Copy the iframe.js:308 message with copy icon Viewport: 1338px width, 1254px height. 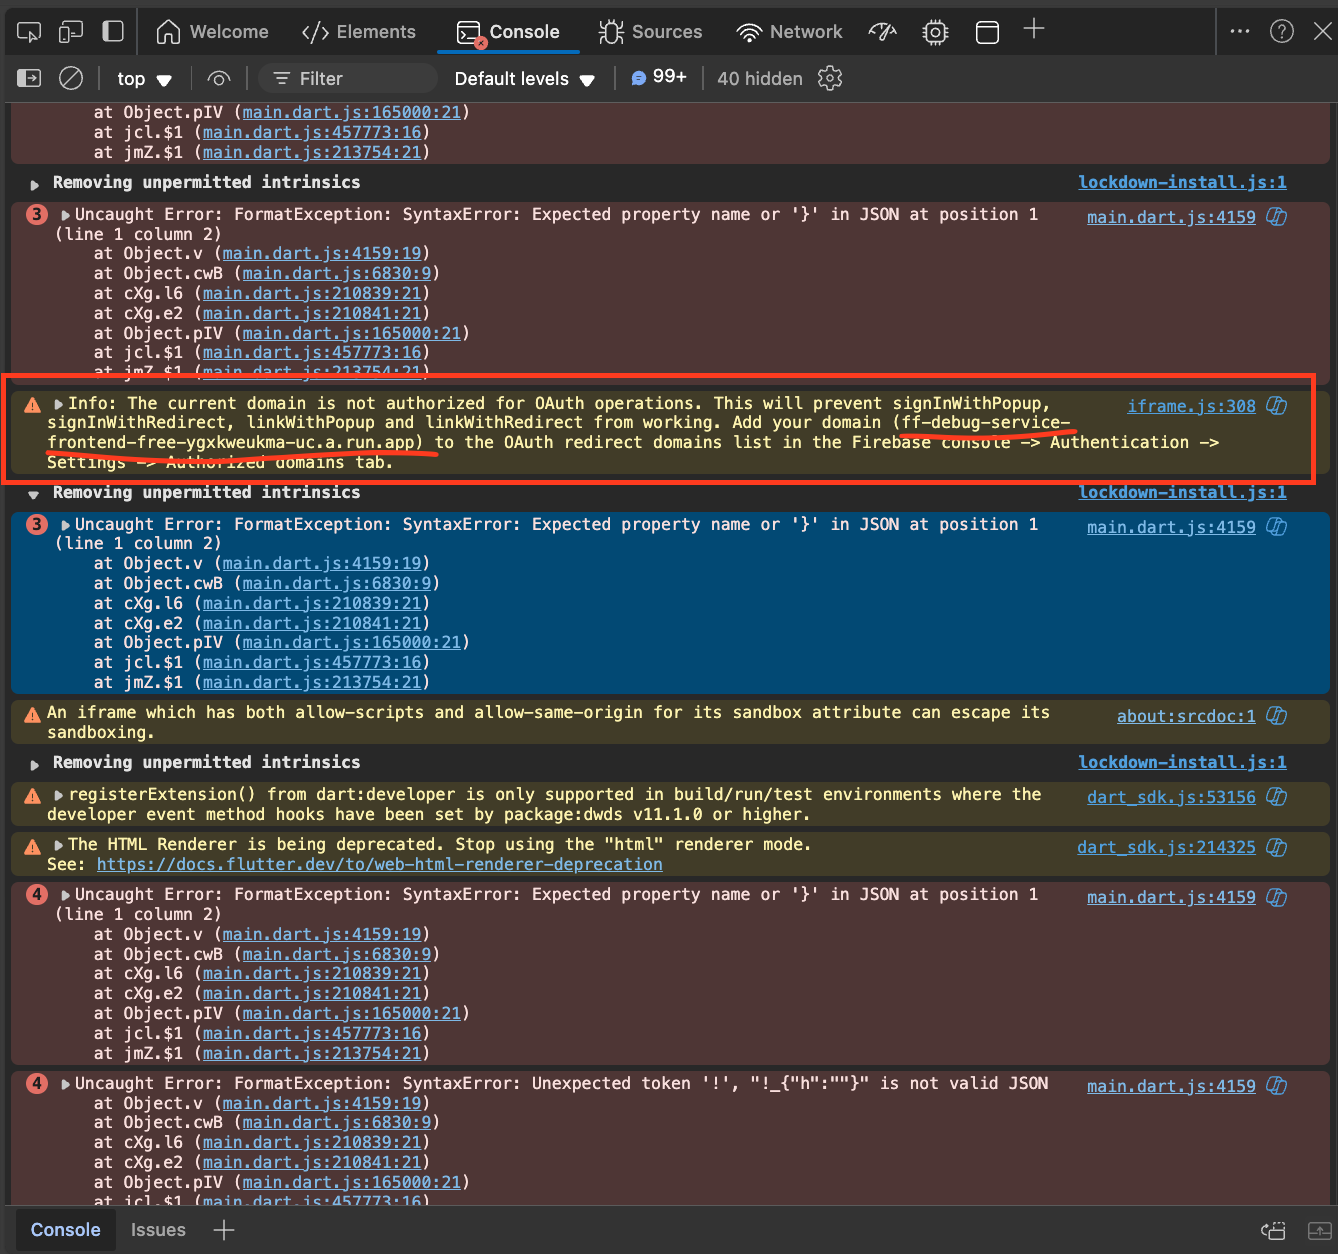coord(1276,406)
